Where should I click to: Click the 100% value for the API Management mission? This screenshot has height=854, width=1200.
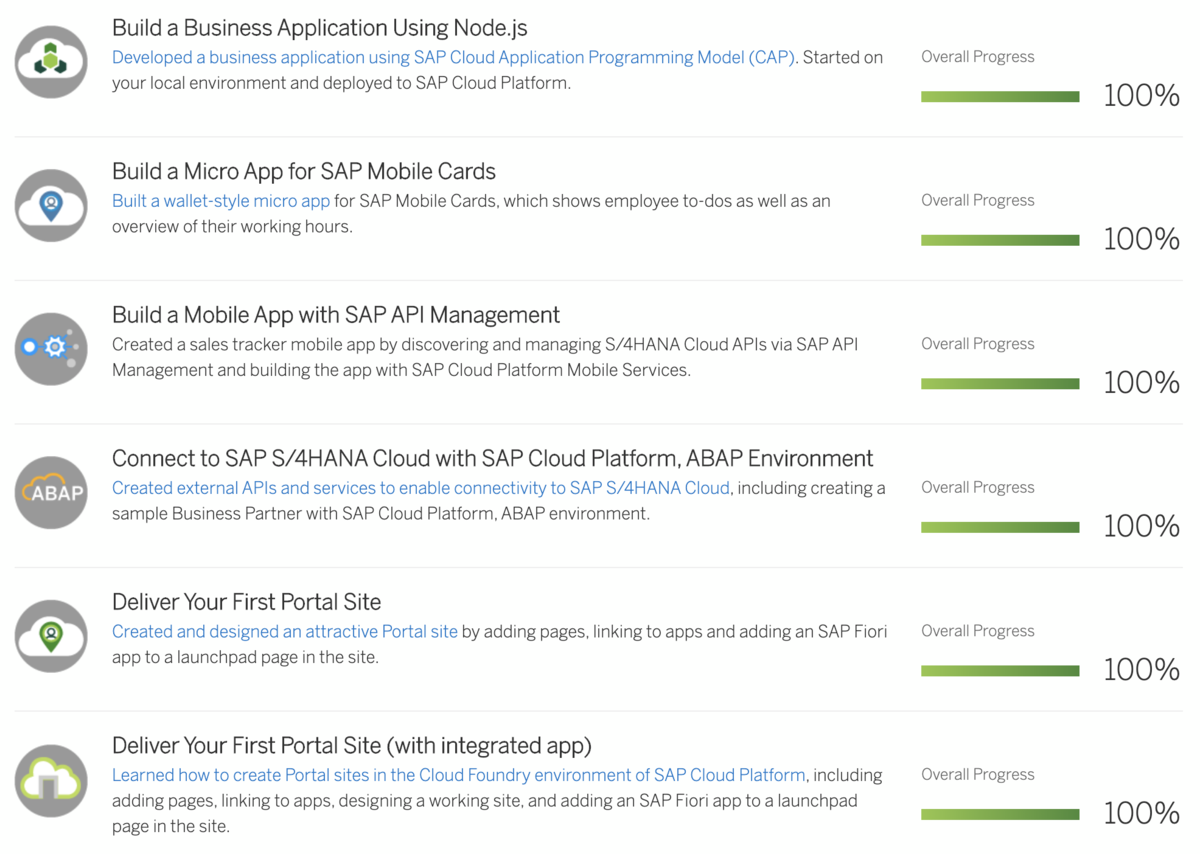(1142, 383)
